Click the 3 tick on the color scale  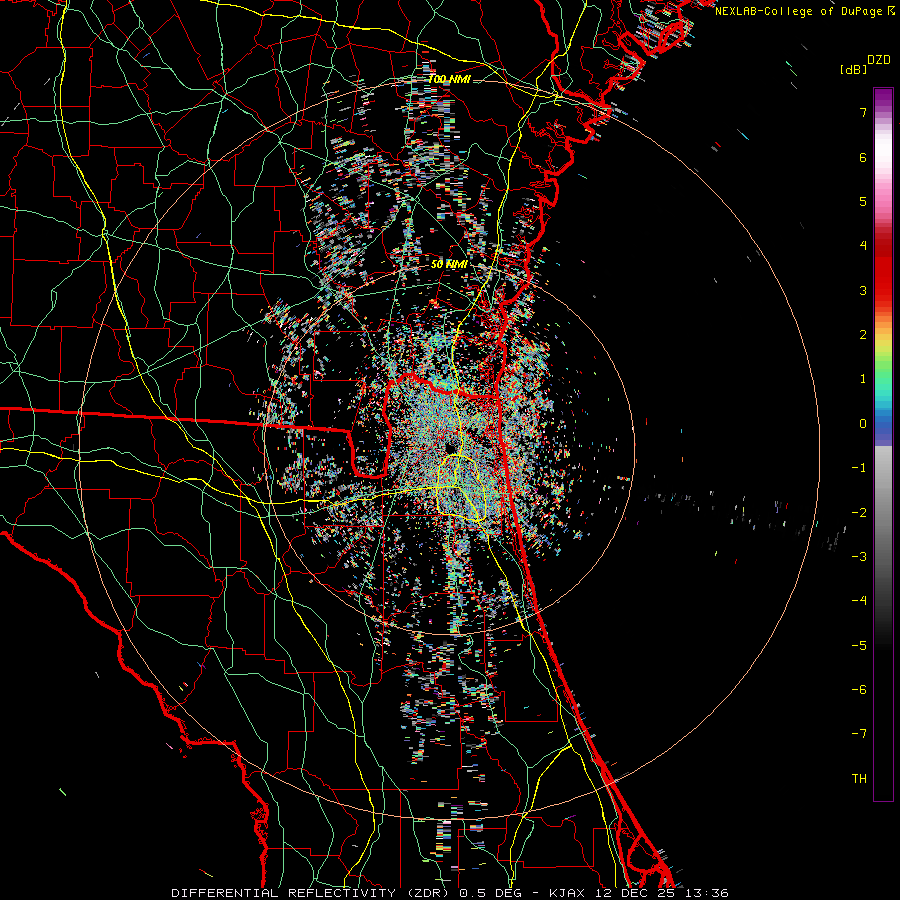(863, 290)
